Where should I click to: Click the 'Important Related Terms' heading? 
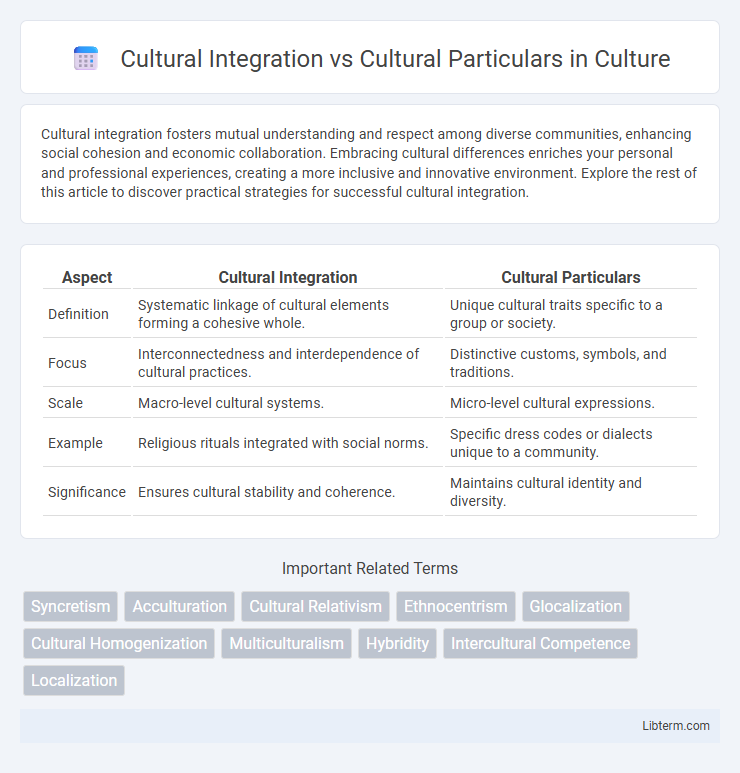click(x=370, y=568)
